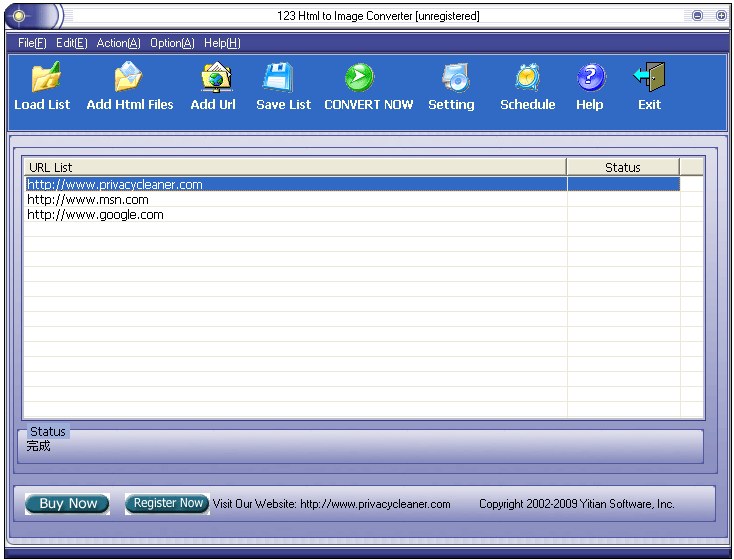This screenshot has height=560, width=734.
Task: Click the Status column header
Action: tap(622, 167)
